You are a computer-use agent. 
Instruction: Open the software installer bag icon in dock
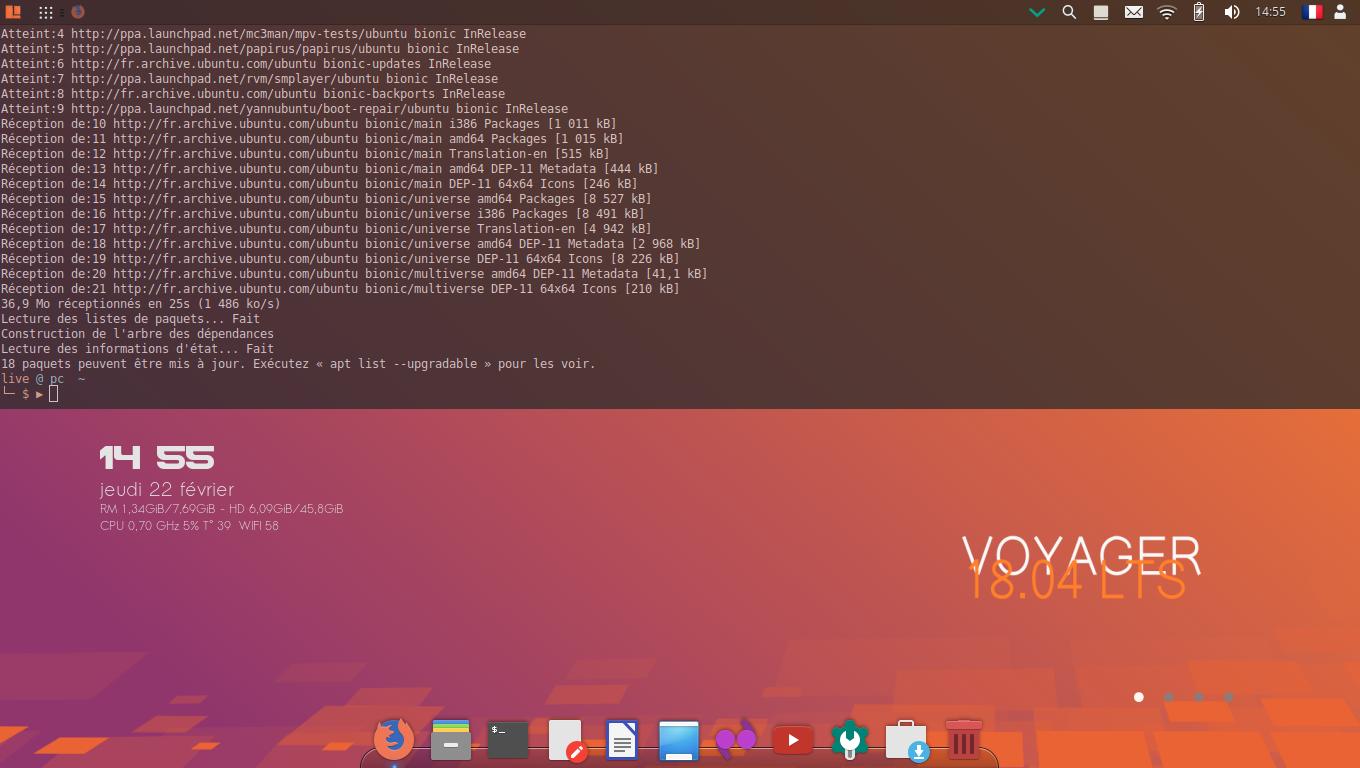click(907, 741)
